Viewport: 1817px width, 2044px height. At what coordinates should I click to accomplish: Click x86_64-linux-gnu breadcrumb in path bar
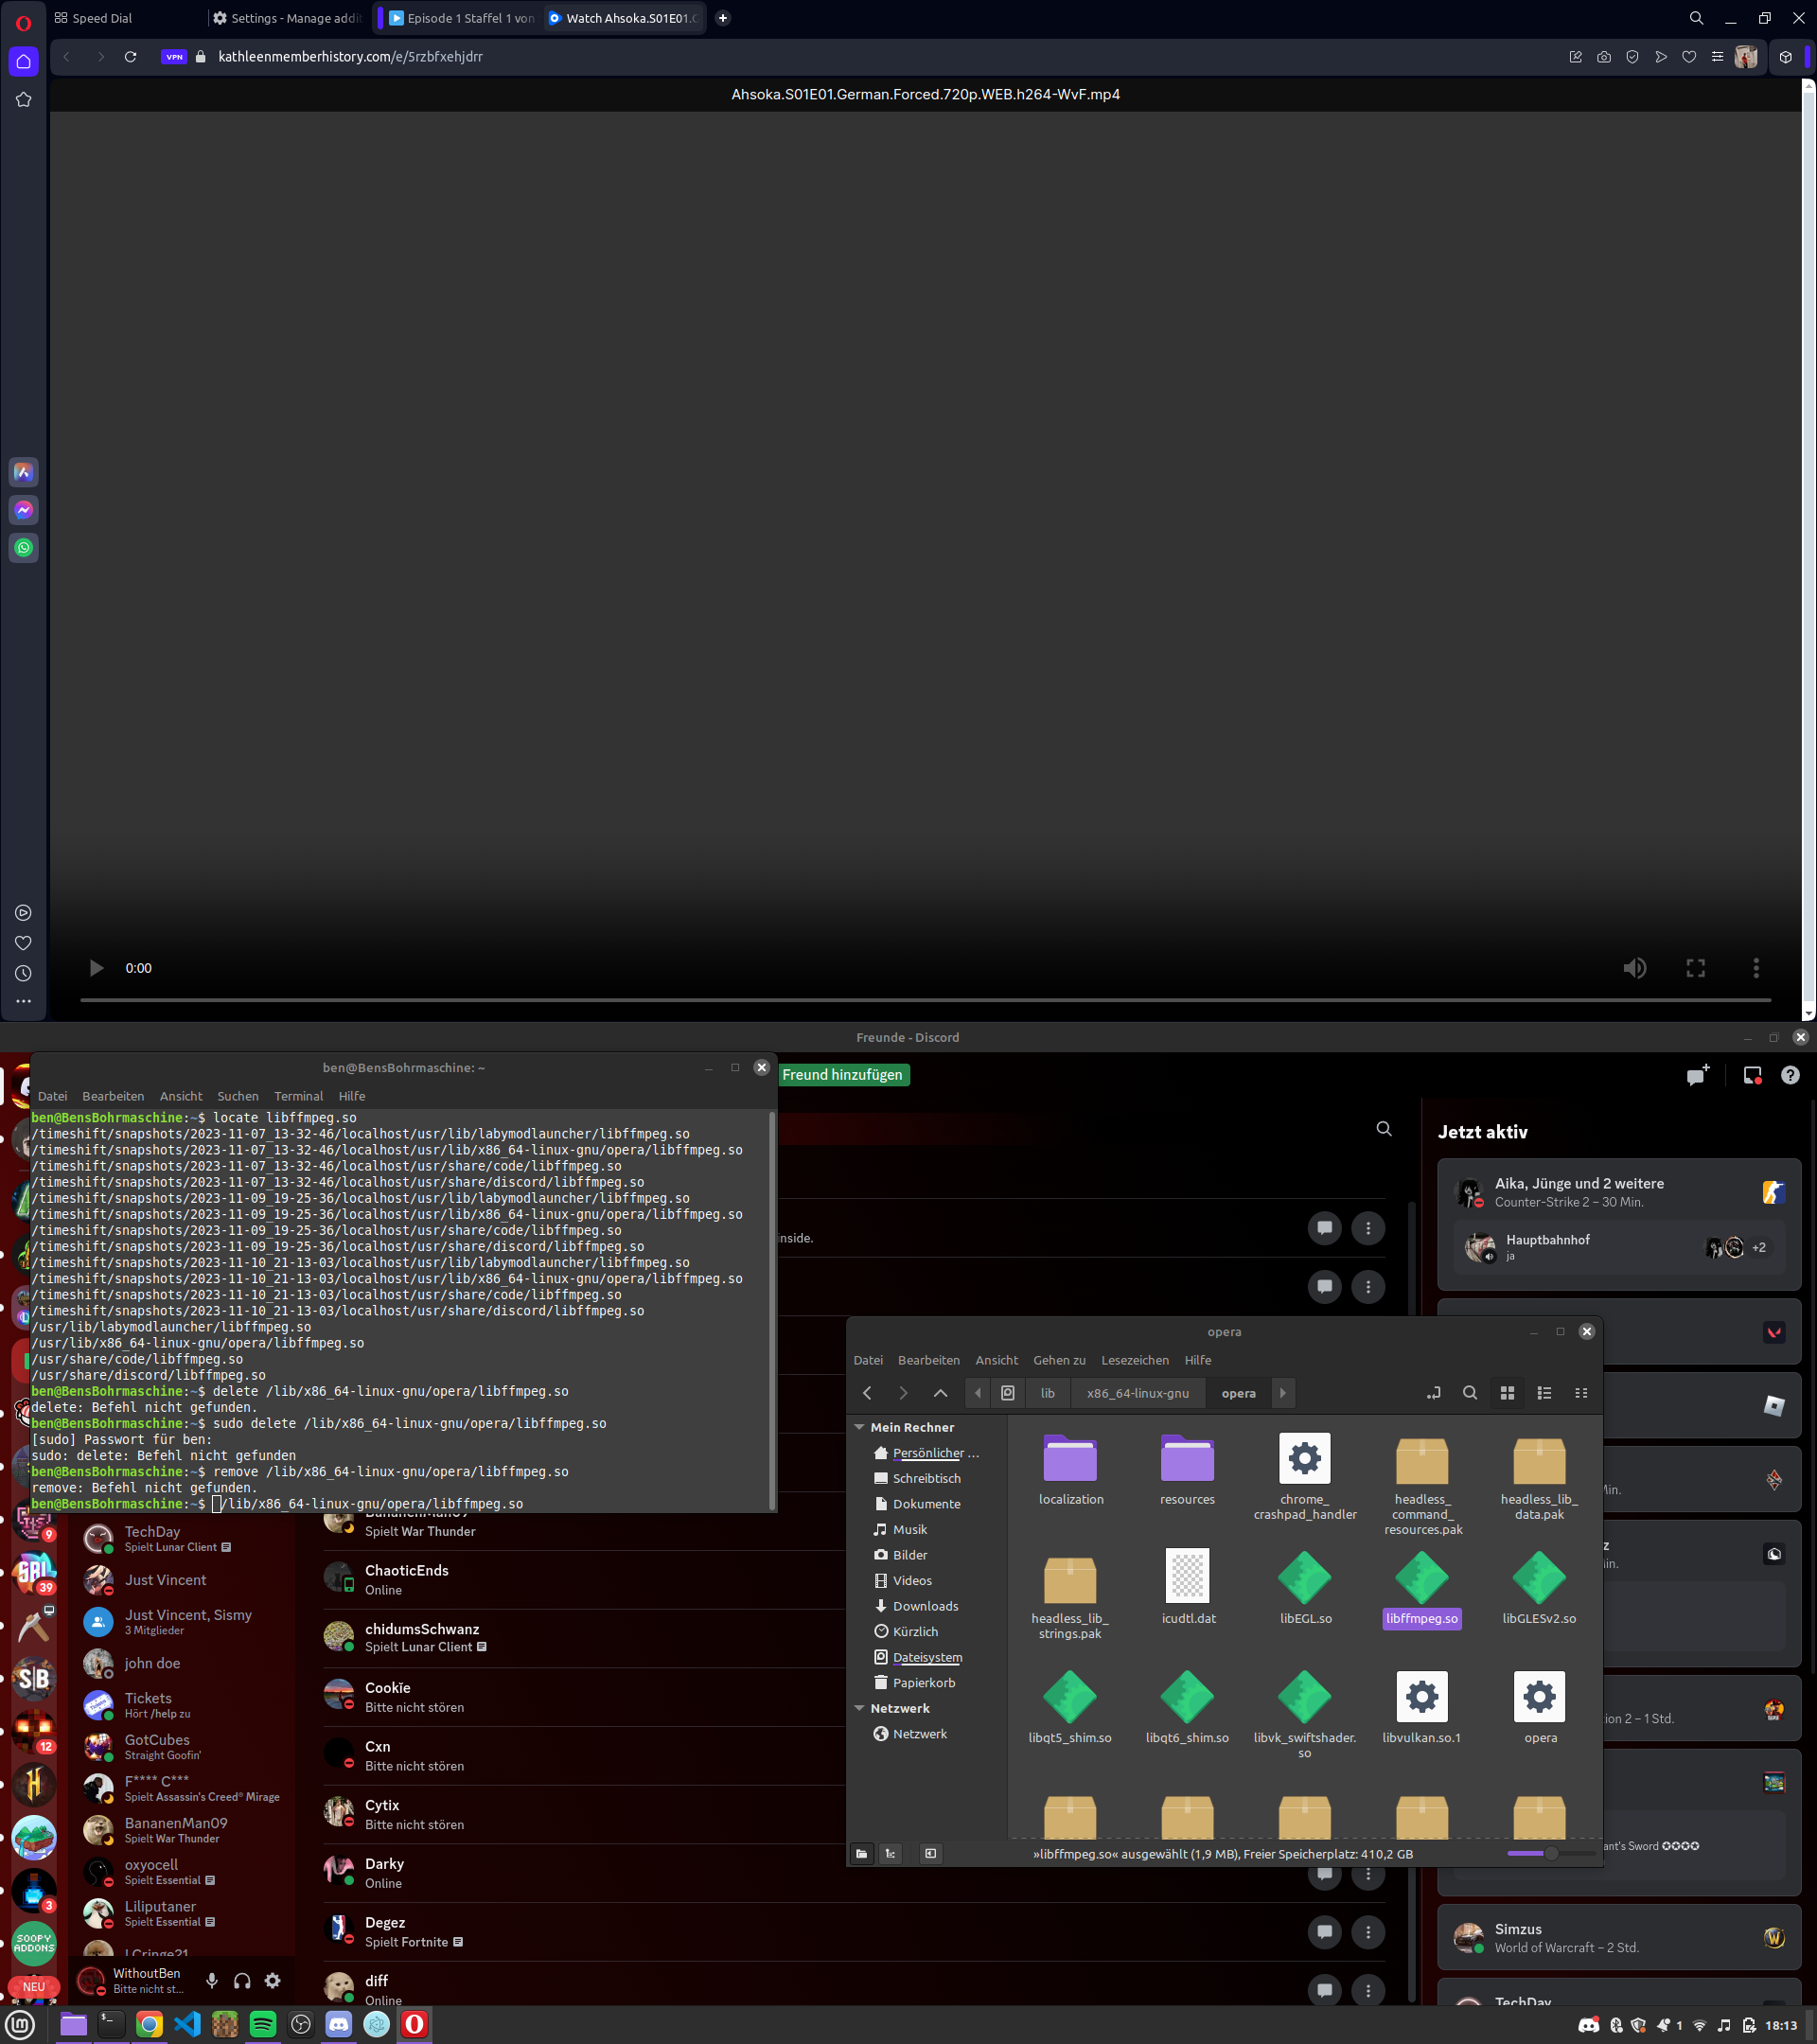(1138, 1393)
